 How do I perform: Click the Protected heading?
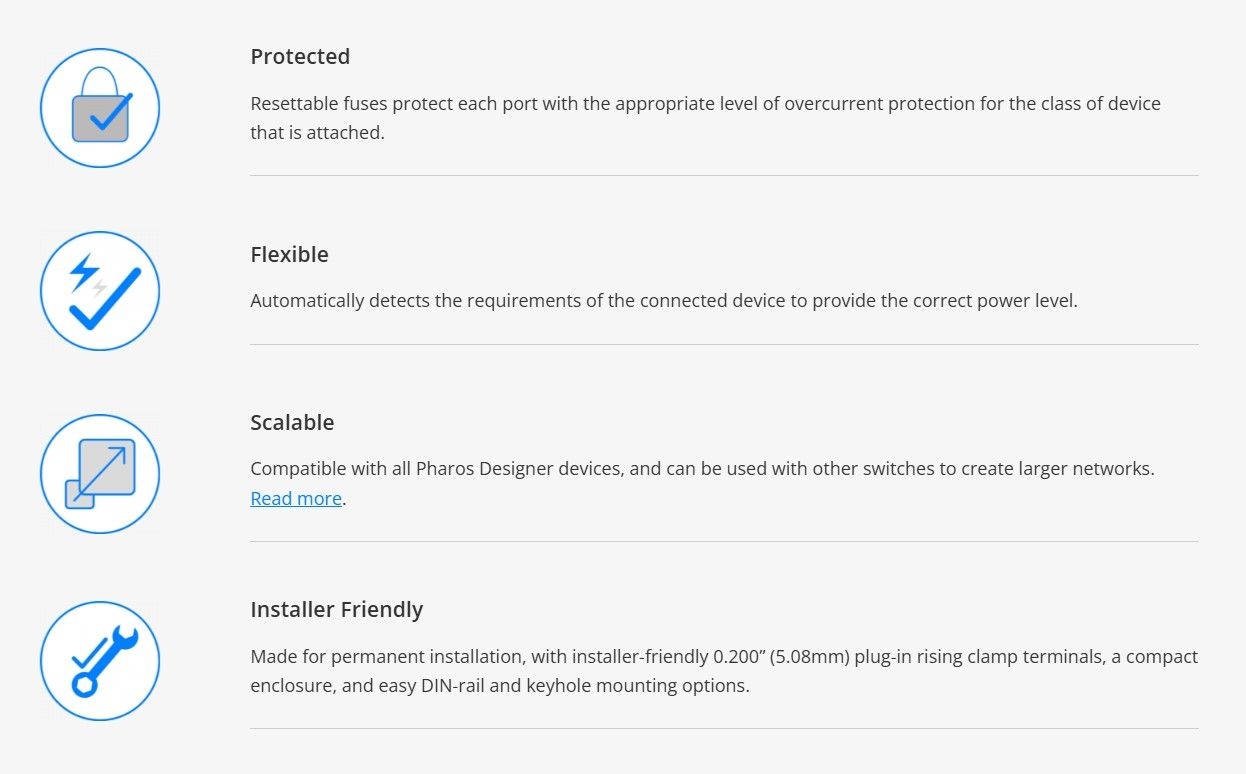pos(300,56)
